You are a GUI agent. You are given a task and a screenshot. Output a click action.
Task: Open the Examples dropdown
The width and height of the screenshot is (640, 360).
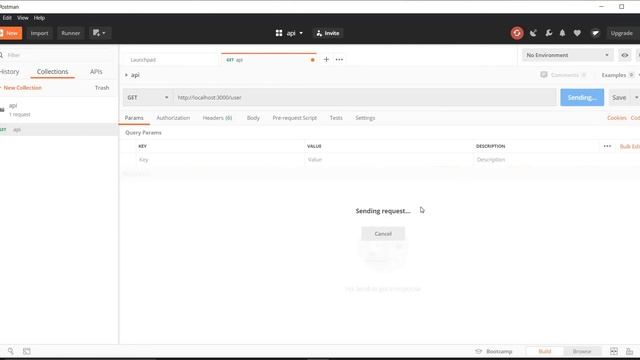(618, 75)
